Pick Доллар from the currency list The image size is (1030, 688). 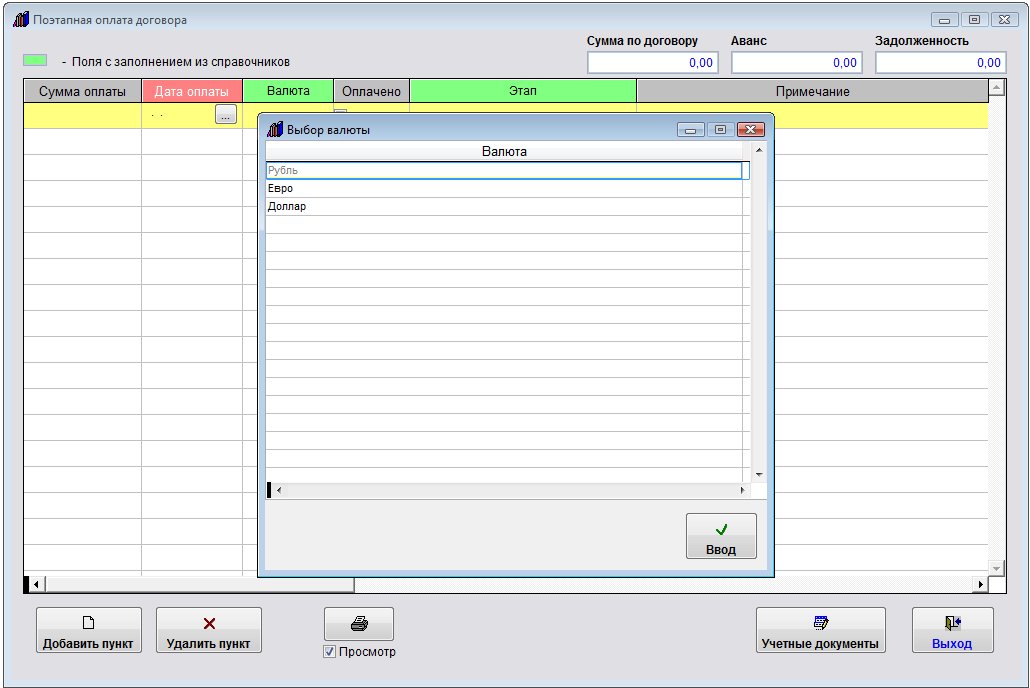pos(504,206)
